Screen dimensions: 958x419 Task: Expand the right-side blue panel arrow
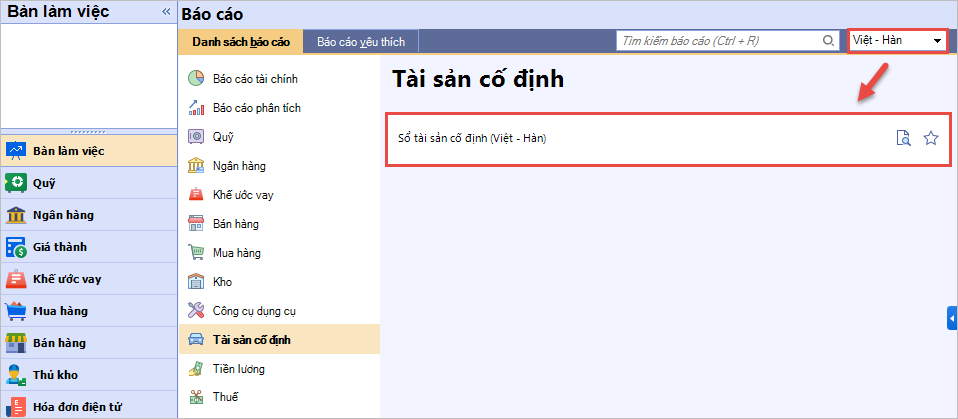click(952, 317)
